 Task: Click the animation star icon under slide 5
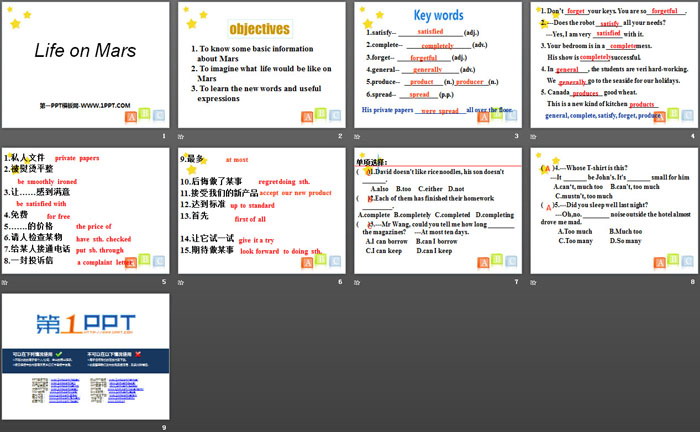click(x=6, y=282)
